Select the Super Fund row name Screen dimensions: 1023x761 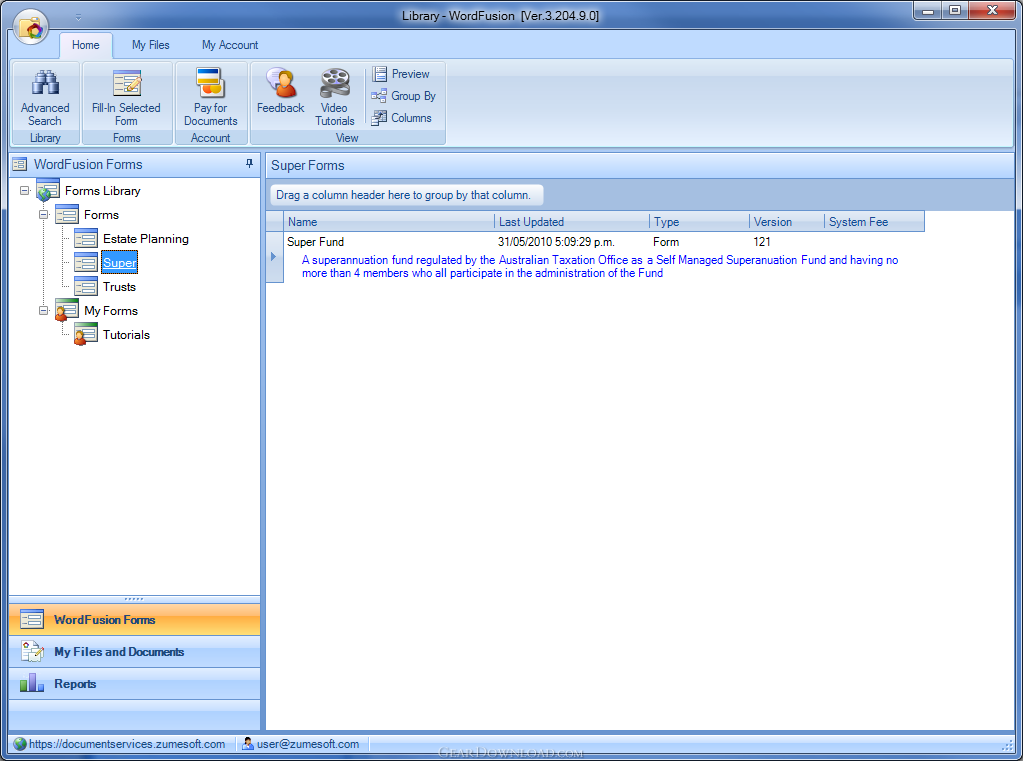(315, 242)
